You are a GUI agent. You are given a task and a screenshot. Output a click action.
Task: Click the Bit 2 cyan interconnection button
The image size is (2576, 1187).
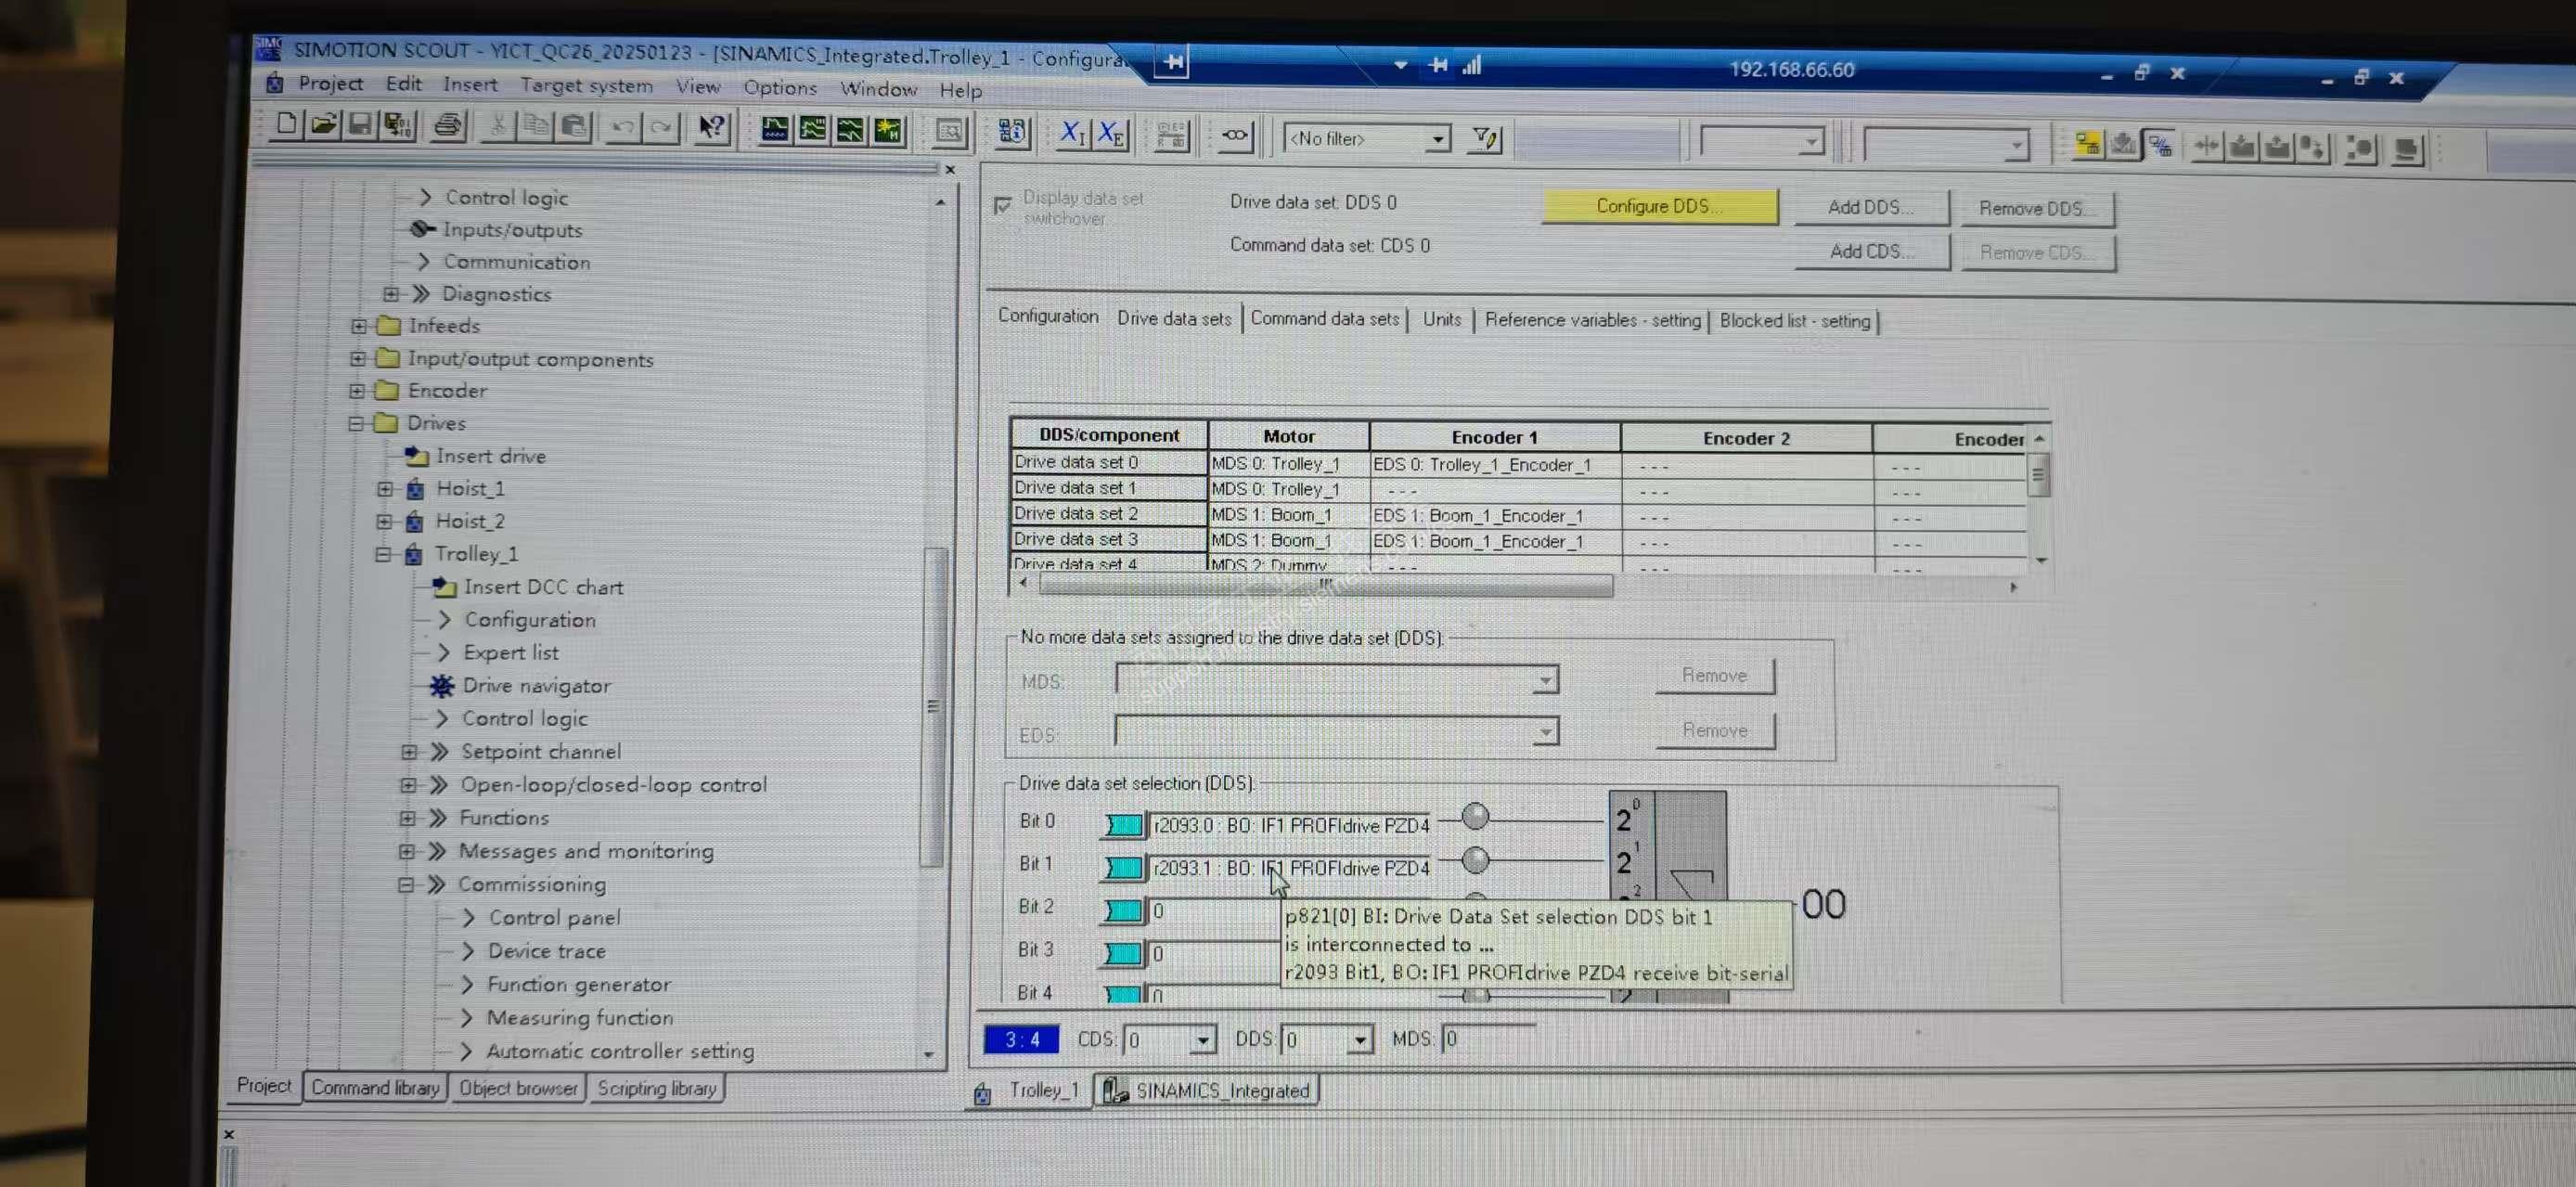click(1122, 910)
